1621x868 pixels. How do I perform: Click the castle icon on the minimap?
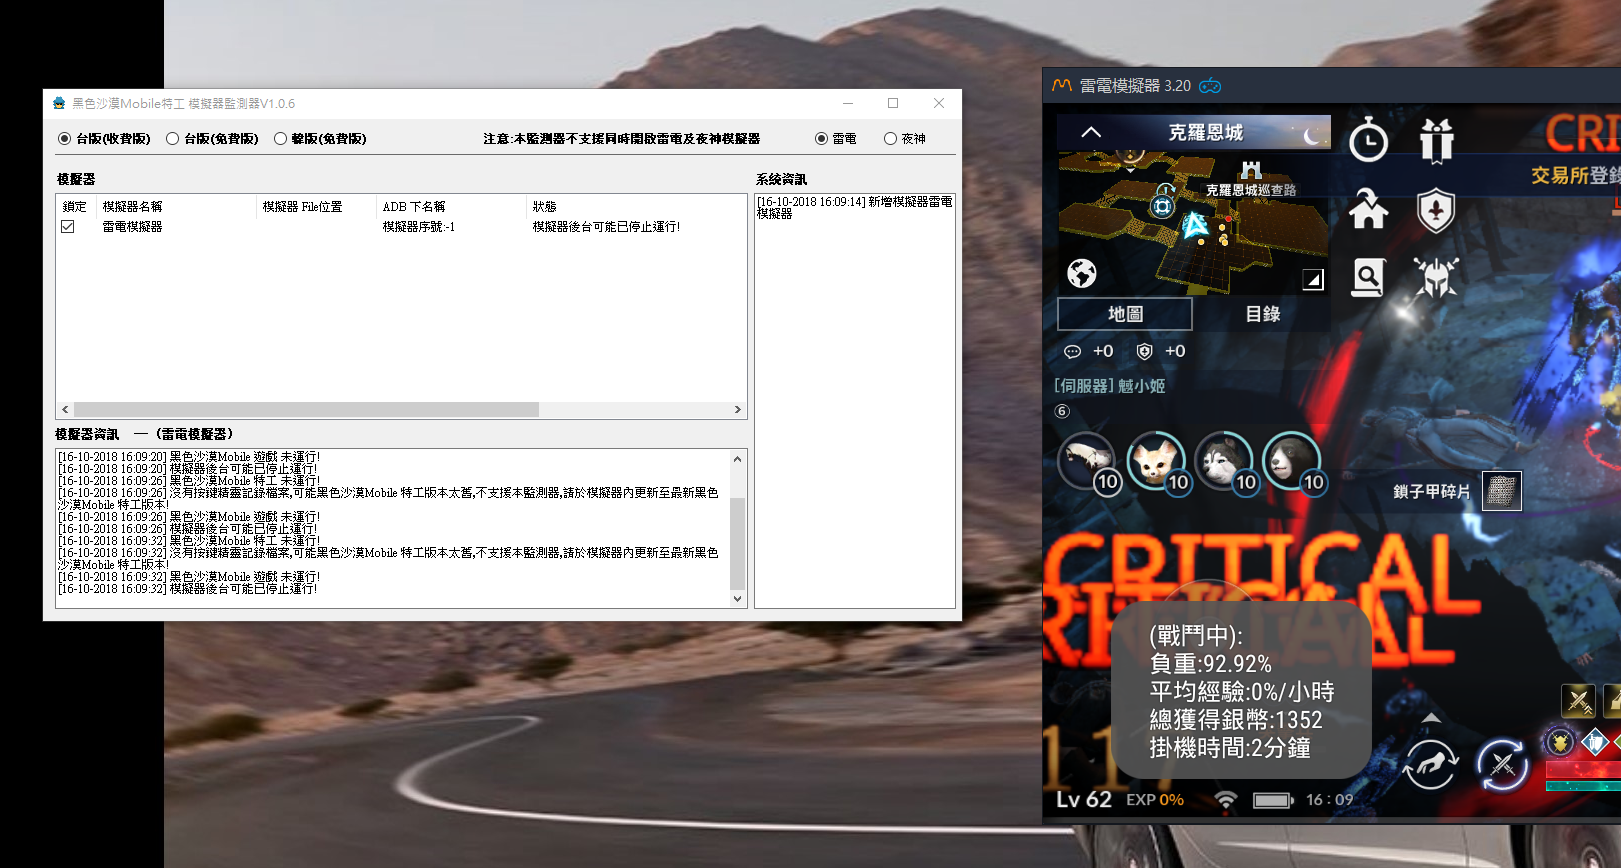[x=1251, y=171]
